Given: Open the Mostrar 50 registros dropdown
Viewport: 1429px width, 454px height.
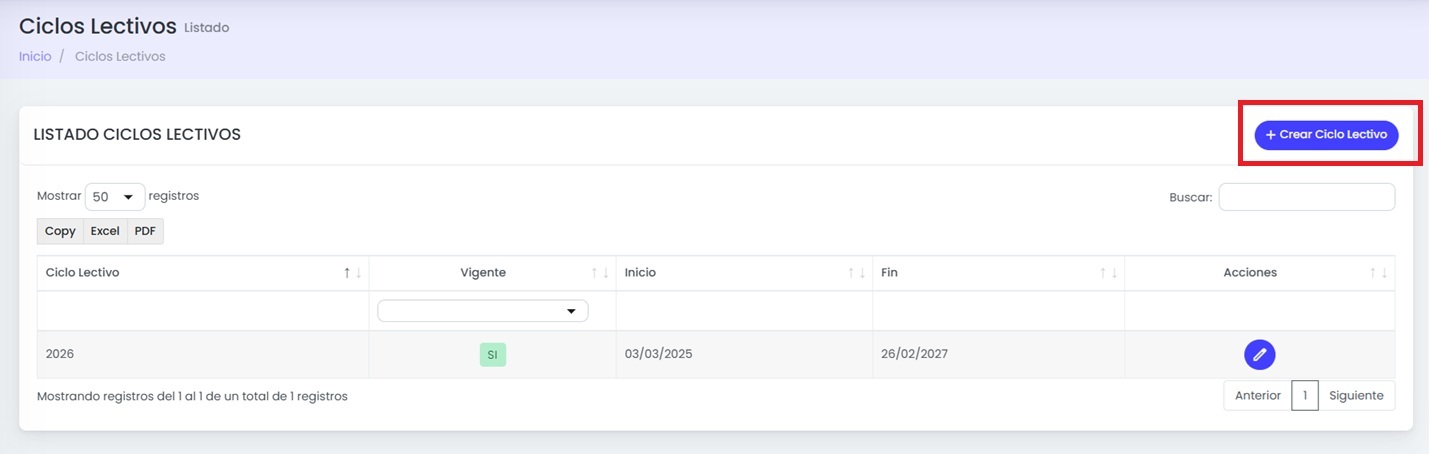Looking at the screenshot, I should (115, 197).
